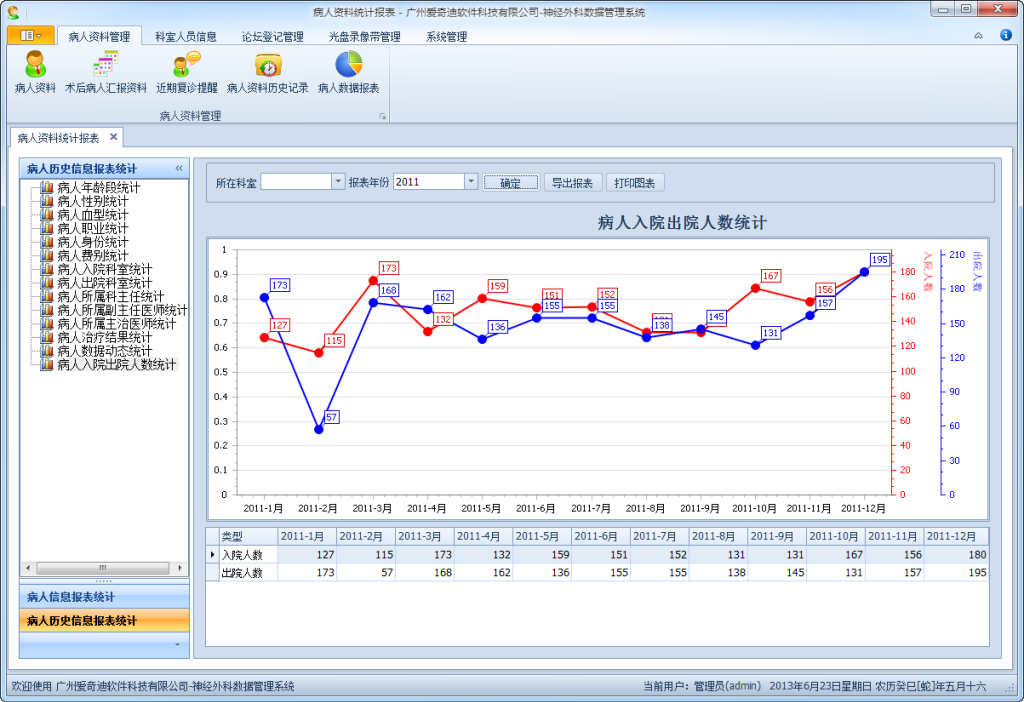The height and width of the screenshot is (702, 1024).
Task: Select 病人费别统计 in the tree
Action: click(x=93, y=255)
